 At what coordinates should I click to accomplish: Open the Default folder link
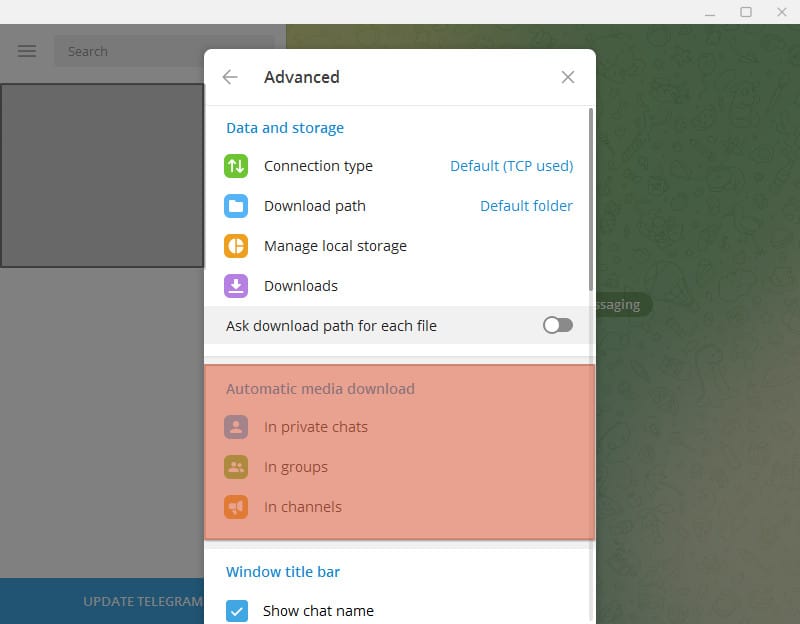click(x=527, y=206)
